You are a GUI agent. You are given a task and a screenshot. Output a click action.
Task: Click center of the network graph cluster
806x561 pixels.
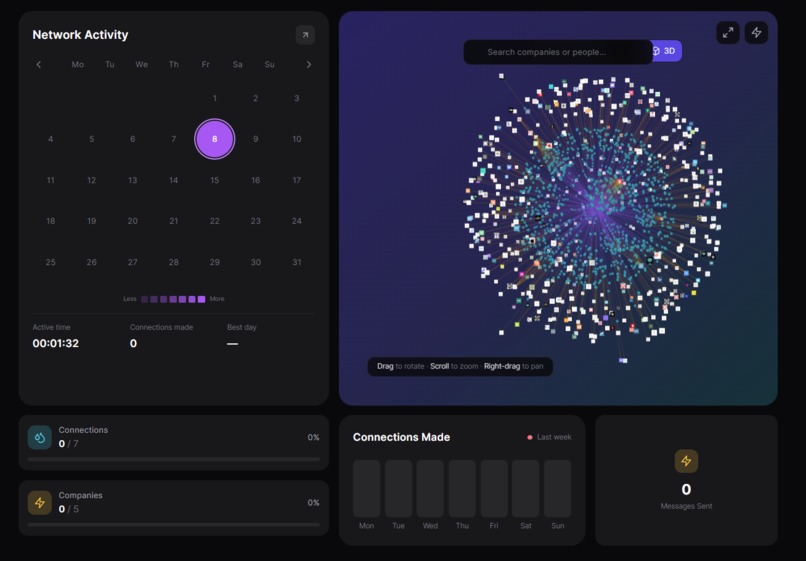pos(595,208)
